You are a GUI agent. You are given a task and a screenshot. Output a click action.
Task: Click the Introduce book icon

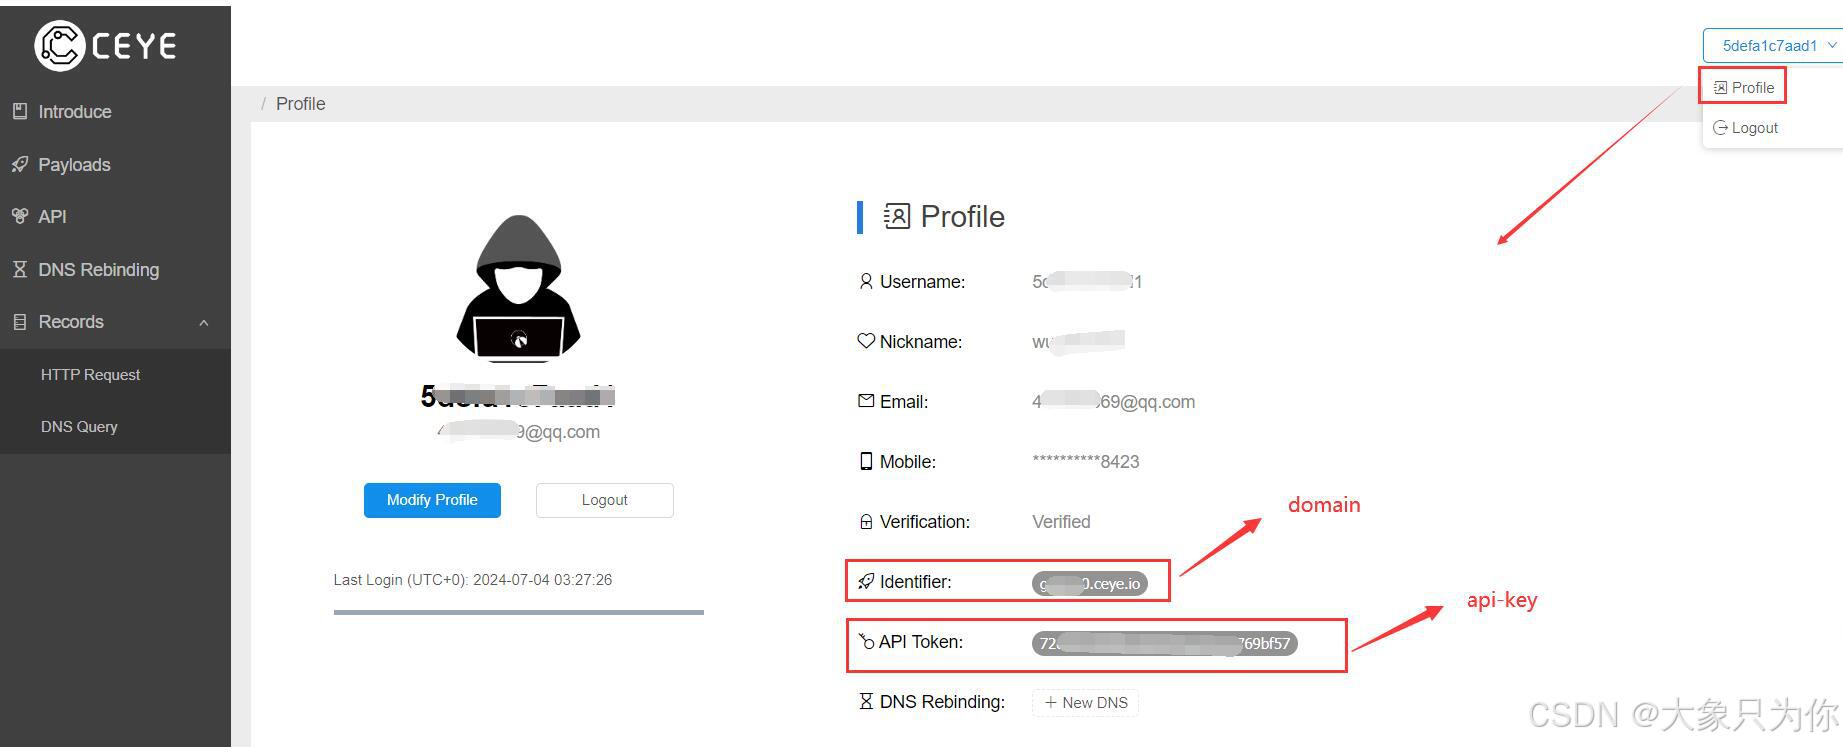tap(20, 111)
